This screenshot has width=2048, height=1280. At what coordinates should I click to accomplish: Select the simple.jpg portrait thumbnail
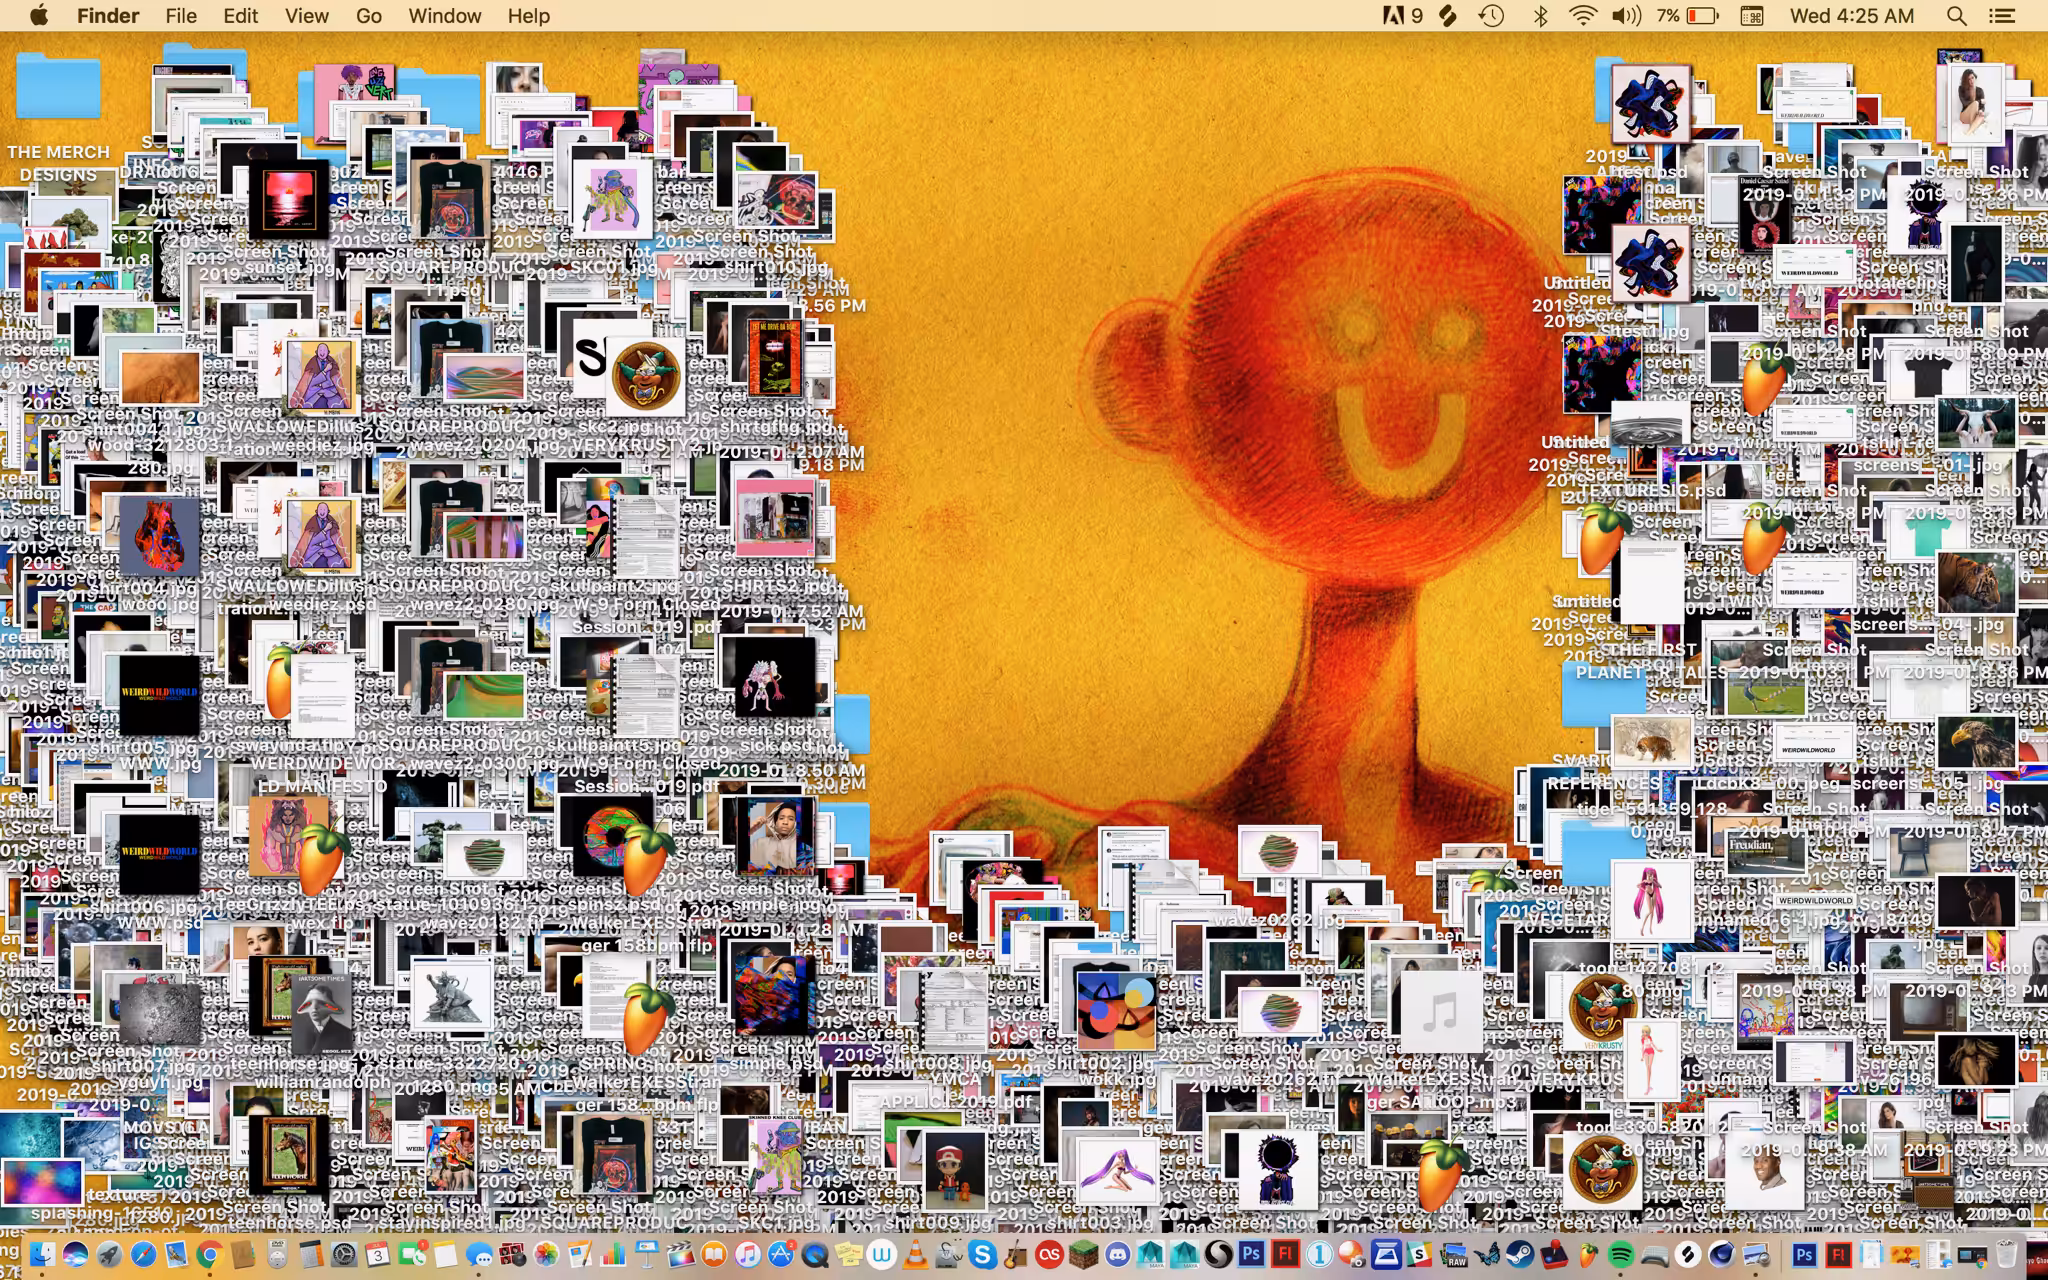tap(776, 836)
